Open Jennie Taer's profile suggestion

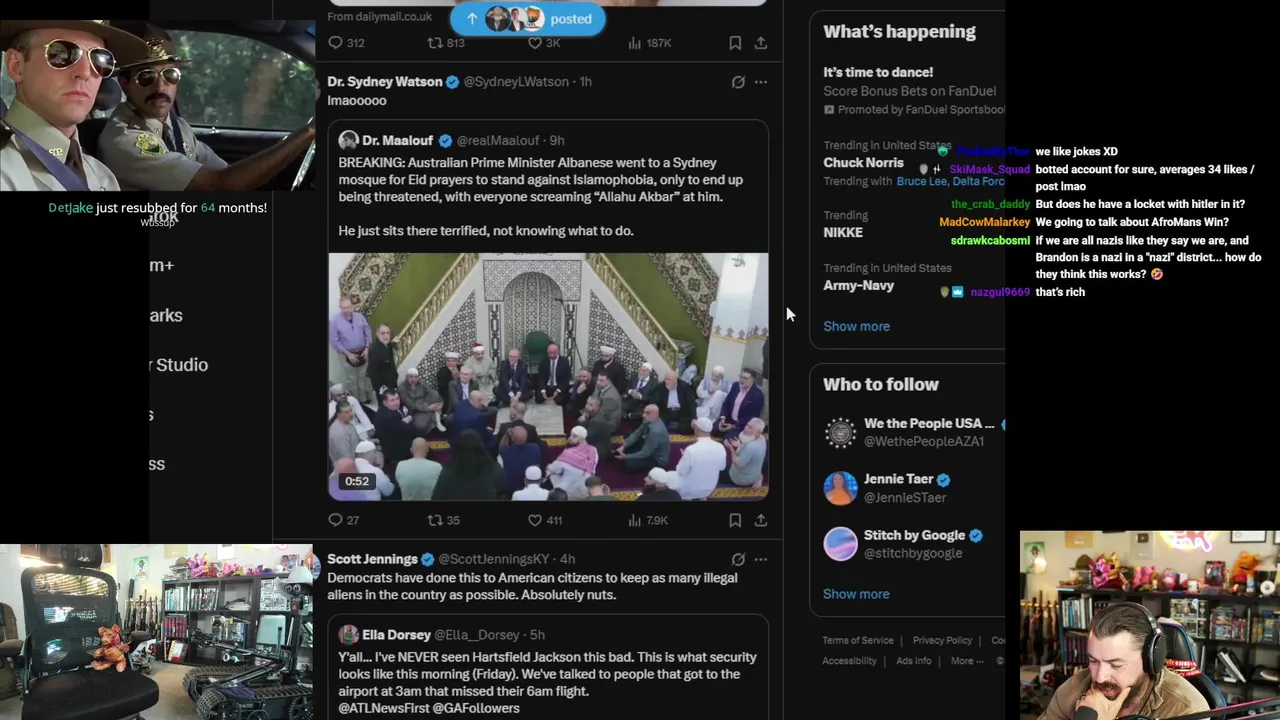[x=898, y=479]
